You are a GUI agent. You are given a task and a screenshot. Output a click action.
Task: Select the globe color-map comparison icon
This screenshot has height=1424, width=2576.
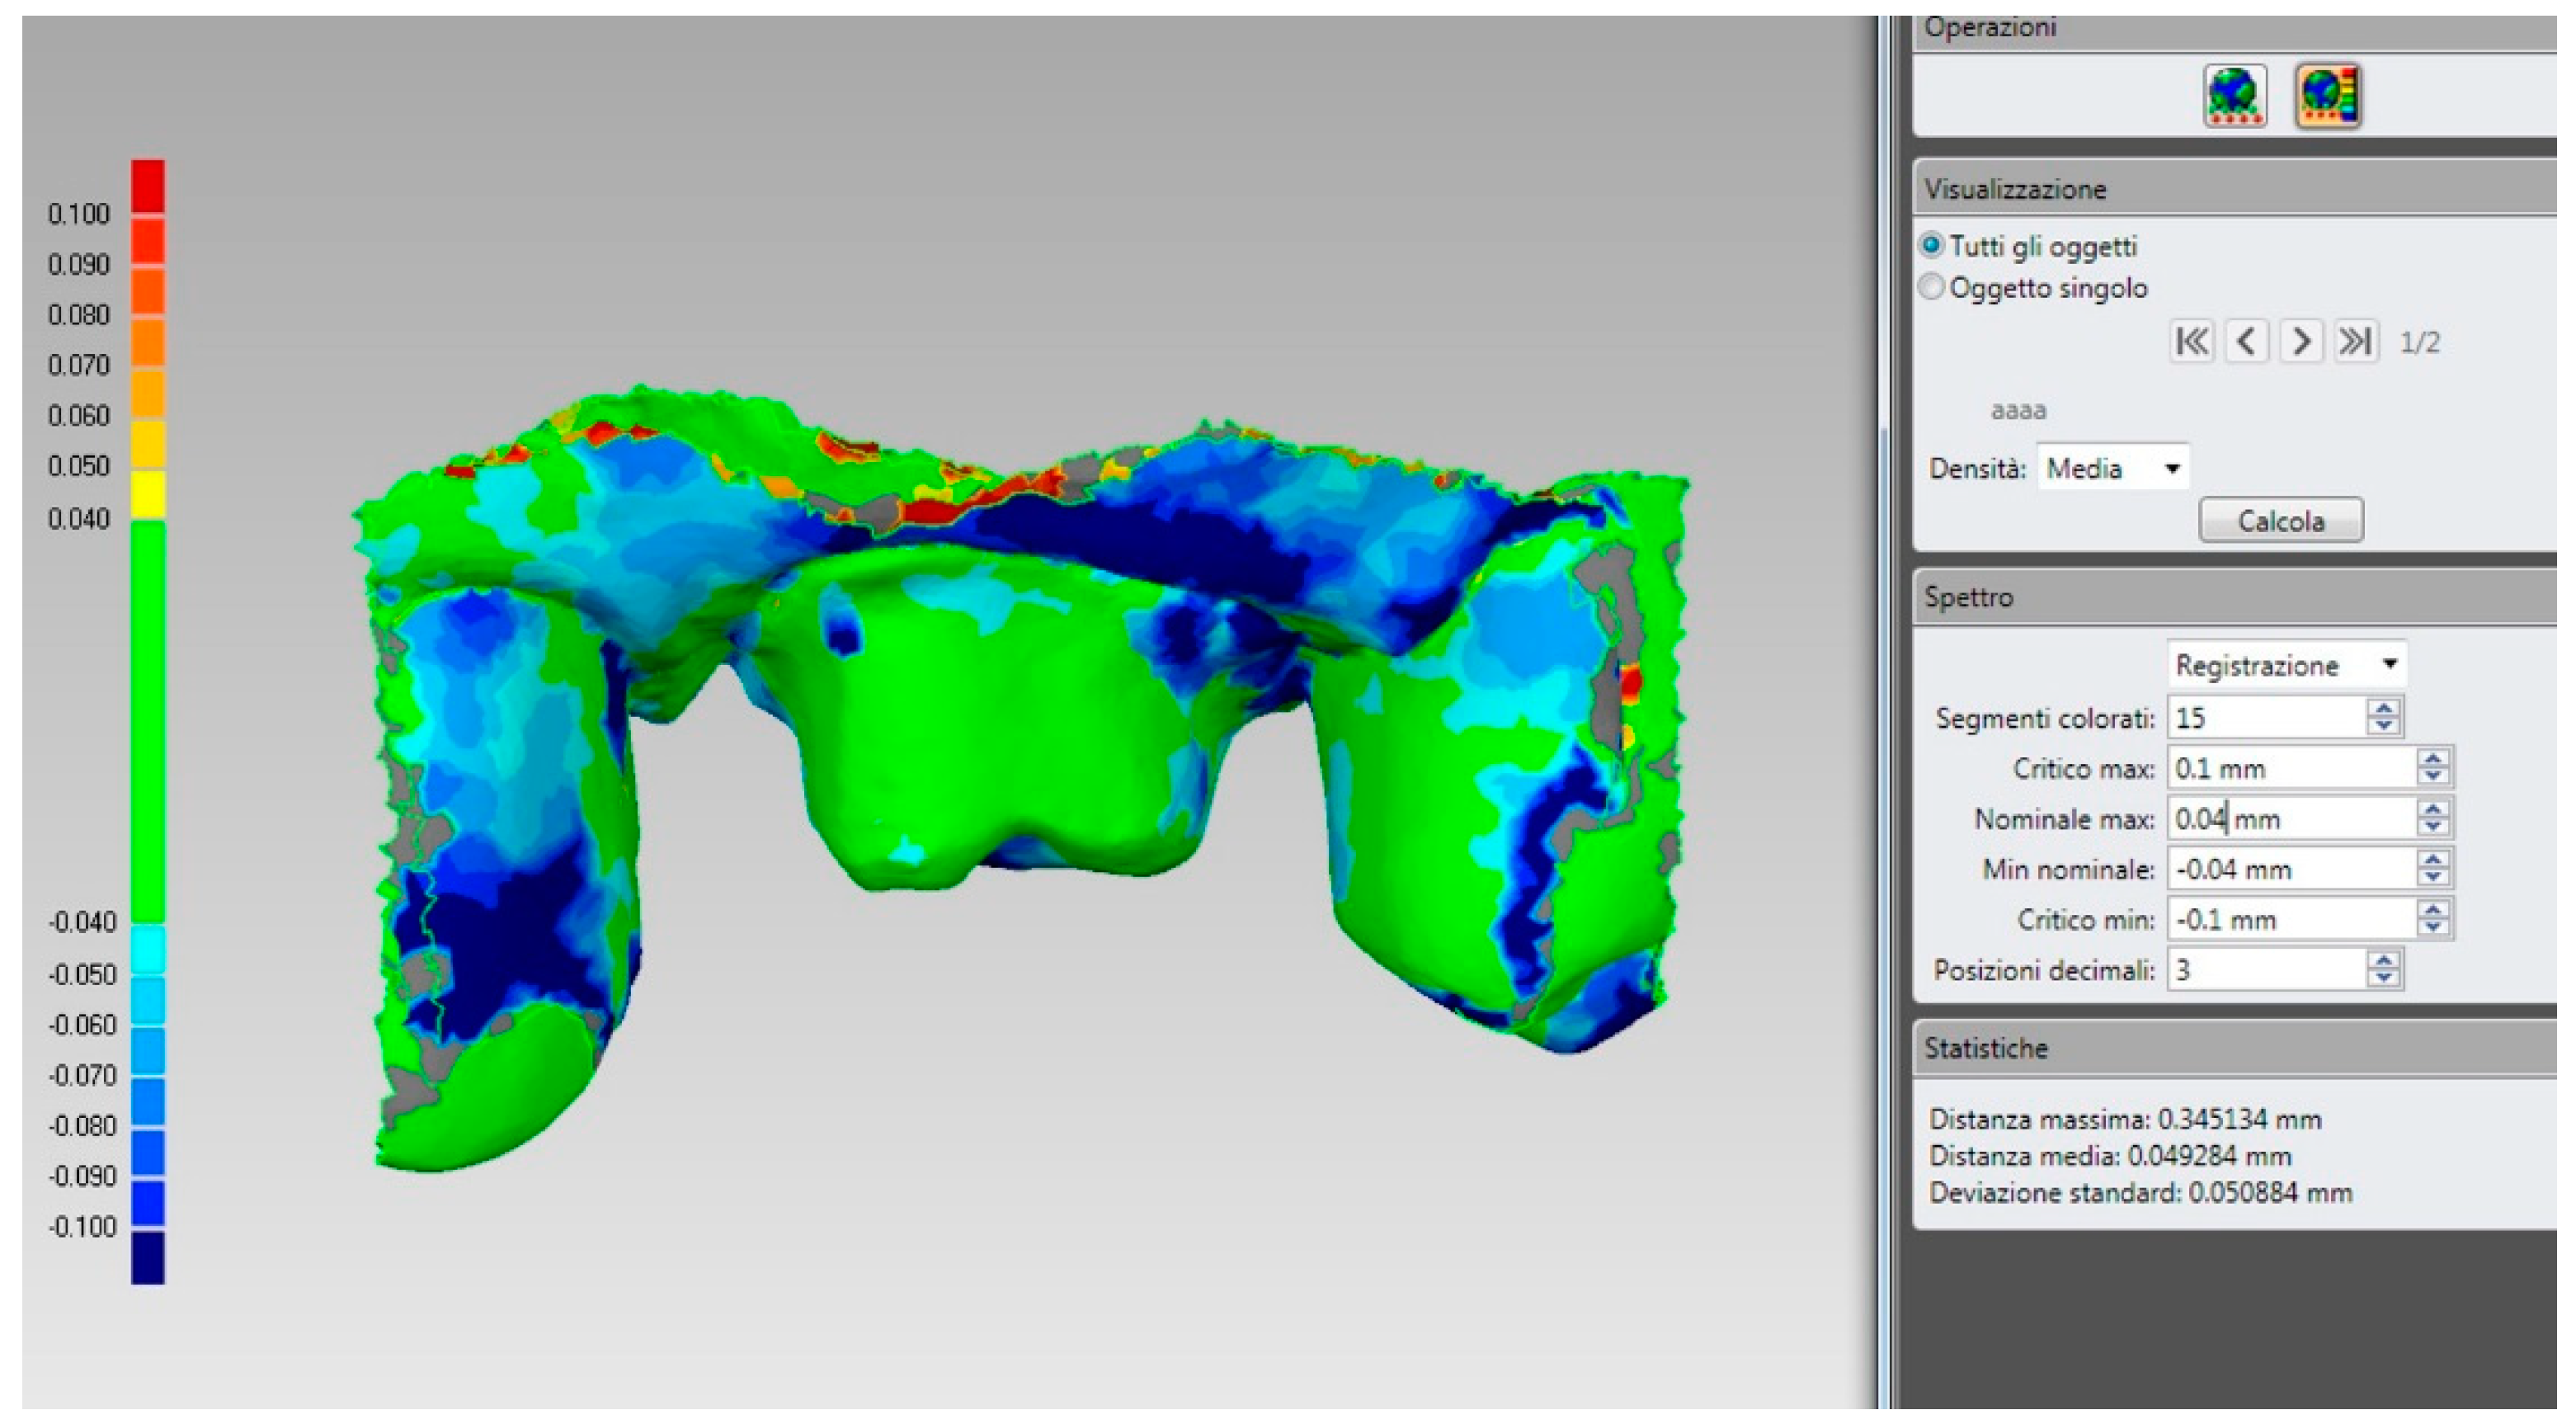pos(2328,96)
